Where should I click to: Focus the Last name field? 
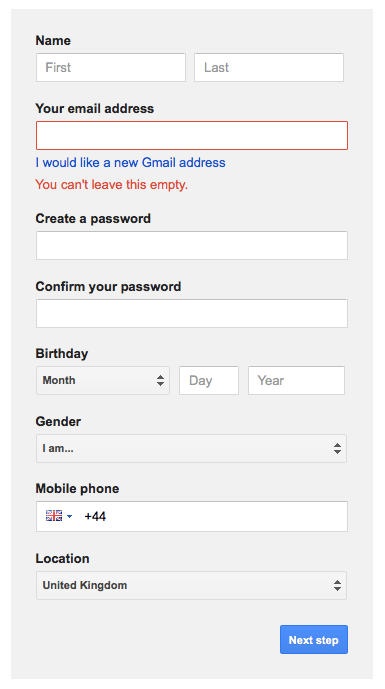click(x=269, y=68)
